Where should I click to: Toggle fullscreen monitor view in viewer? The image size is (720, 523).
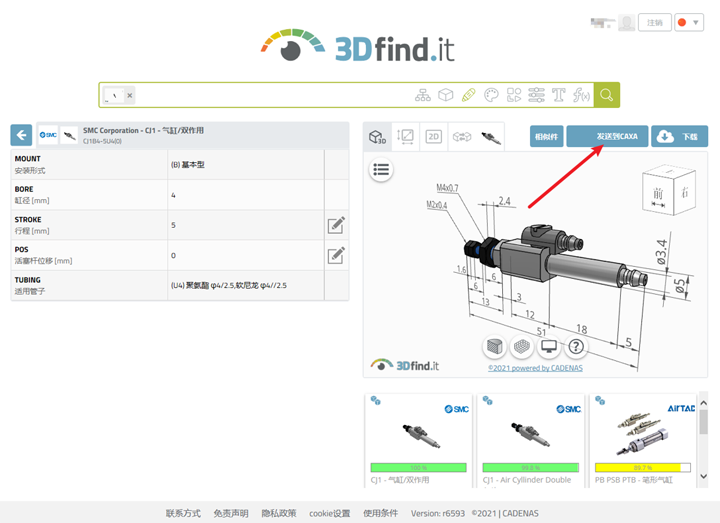pos(549,346)
